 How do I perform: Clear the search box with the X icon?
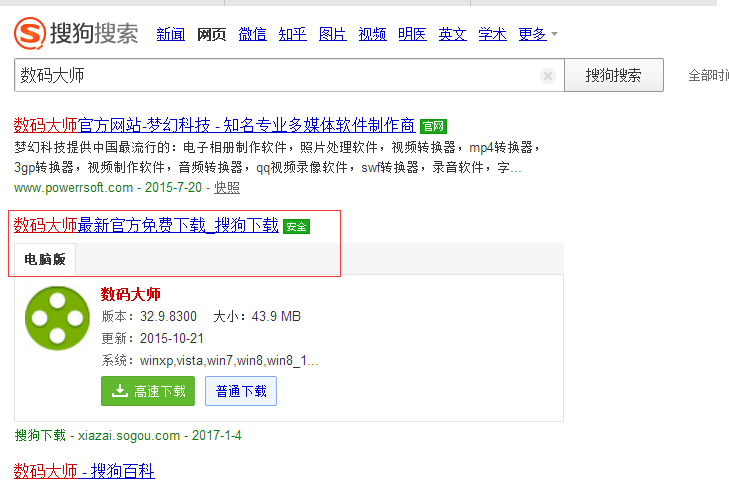click(548, 75)
